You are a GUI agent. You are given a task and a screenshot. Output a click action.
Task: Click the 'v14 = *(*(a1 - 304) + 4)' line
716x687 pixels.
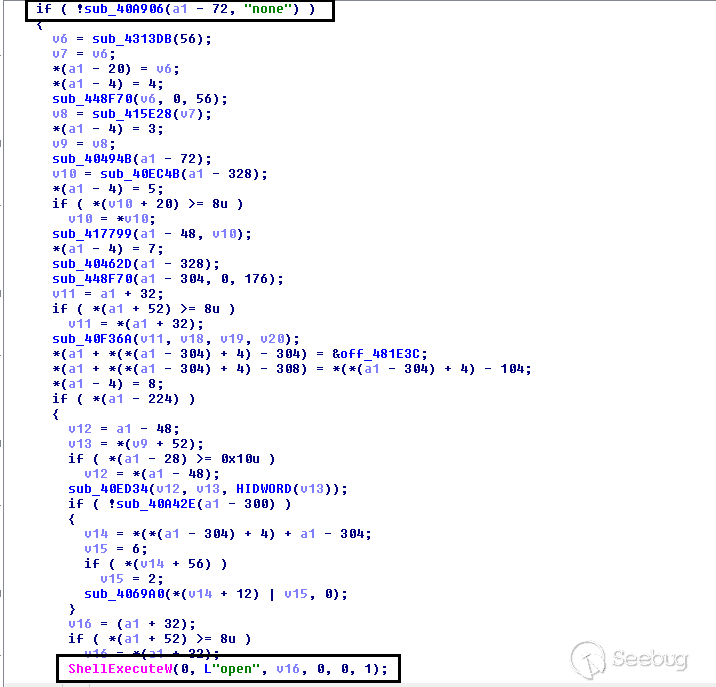(x=227, y=534)
